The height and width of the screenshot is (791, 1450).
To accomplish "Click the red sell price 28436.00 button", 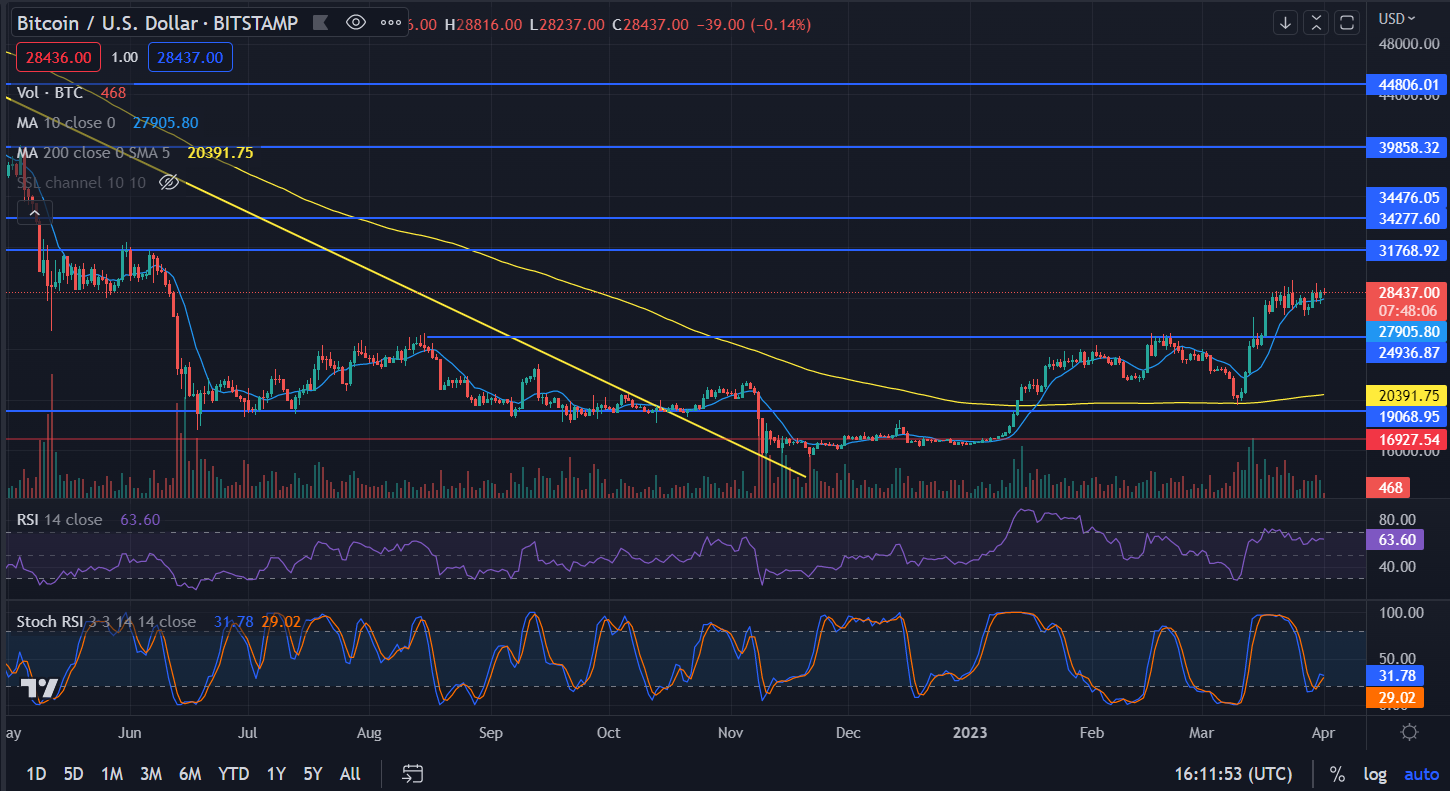I will pyautogui.click(x=59, y=58).
